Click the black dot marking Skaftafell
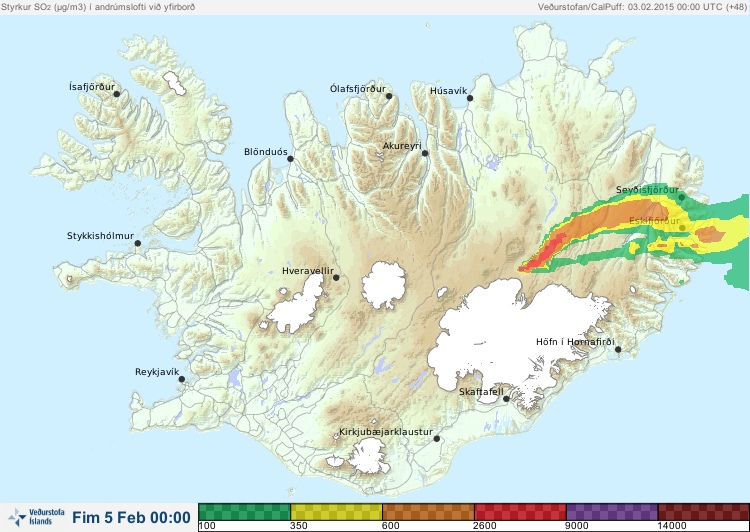 click(506, 399)
